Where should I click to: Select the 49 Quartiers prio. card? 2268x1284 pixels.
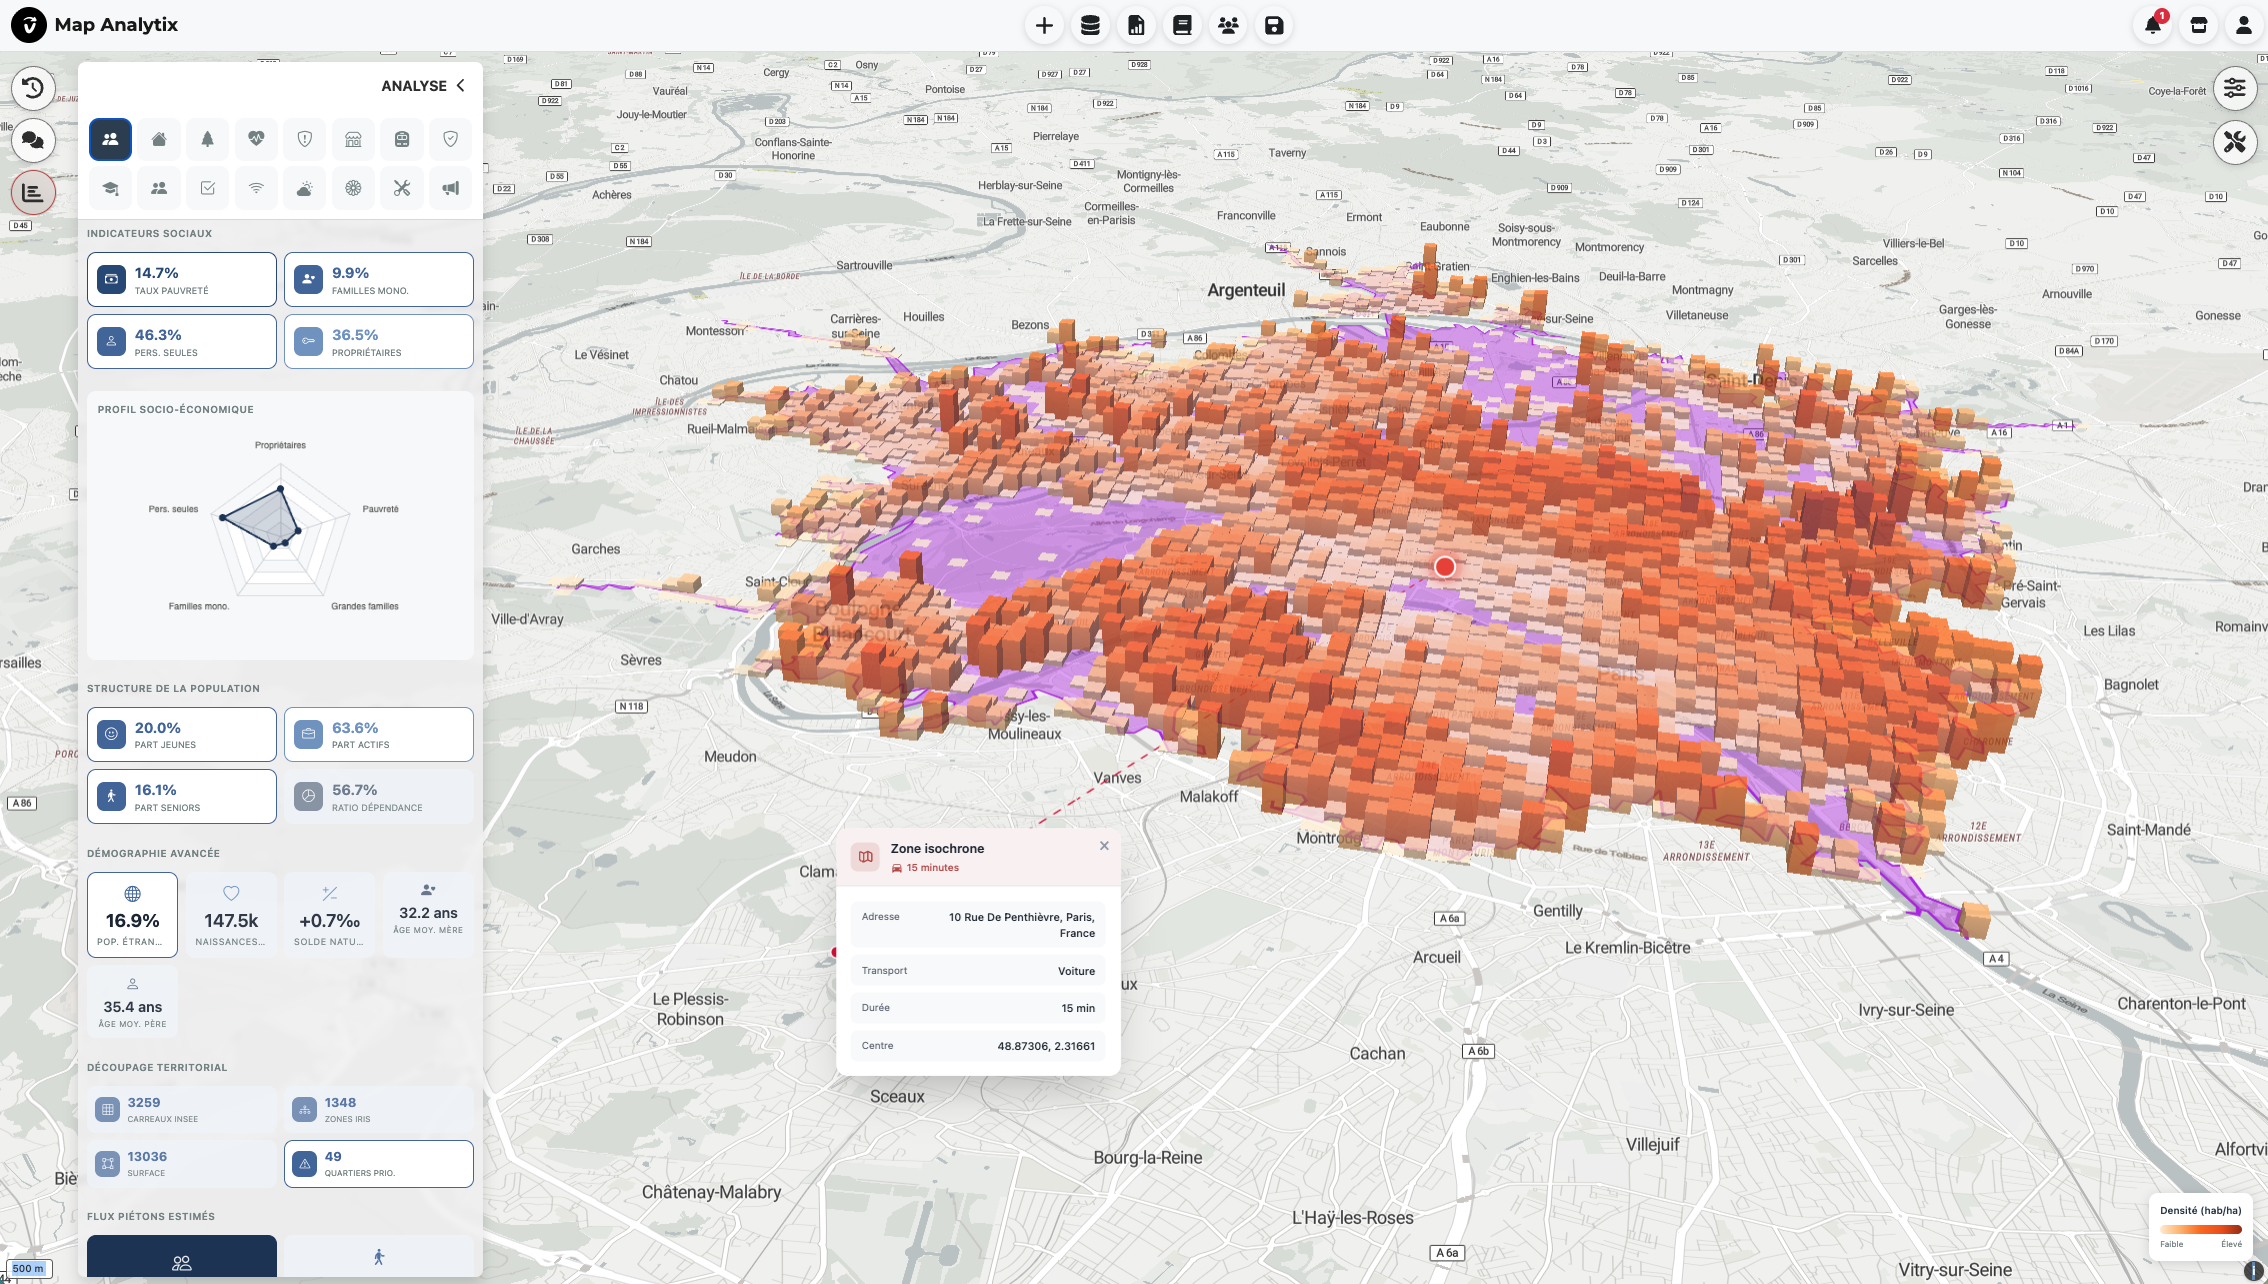378,1163
